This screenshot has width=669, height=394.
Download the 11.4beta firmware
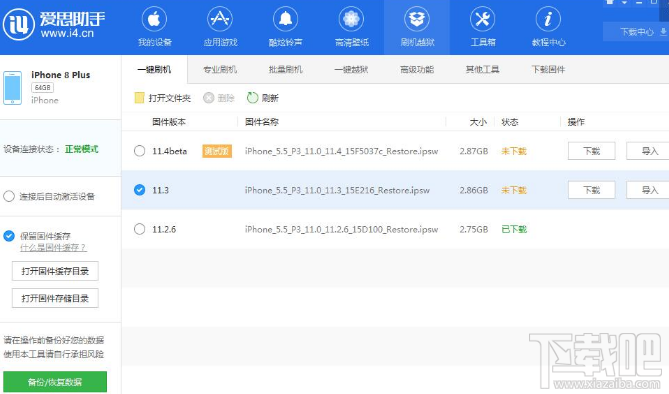click(591, 151)
